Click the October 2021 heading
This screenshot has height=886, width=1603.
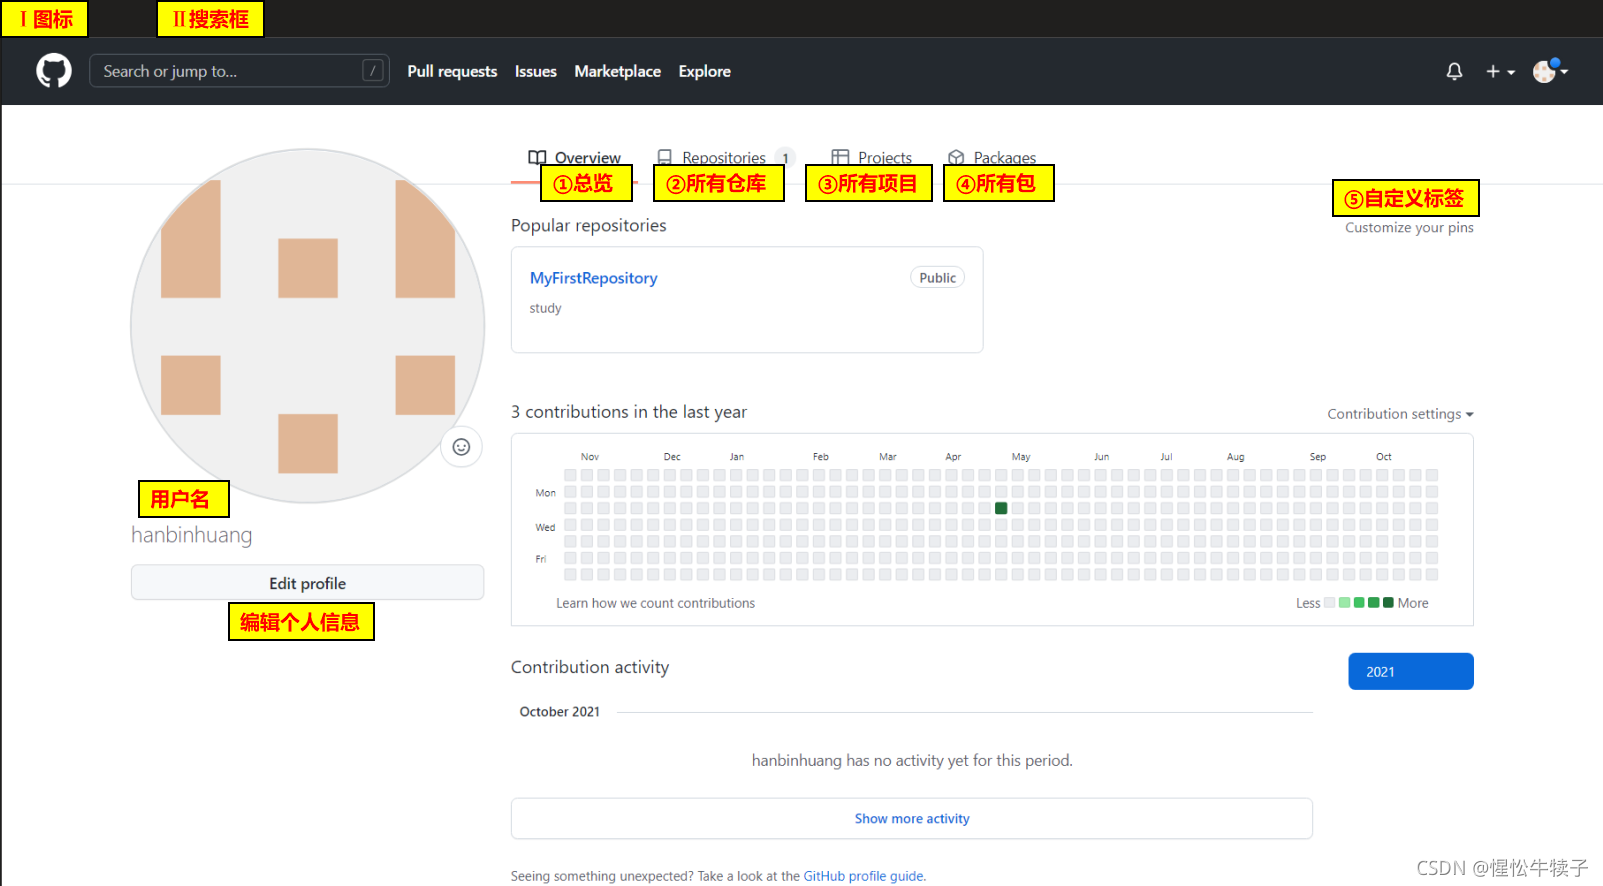(559, 712)
